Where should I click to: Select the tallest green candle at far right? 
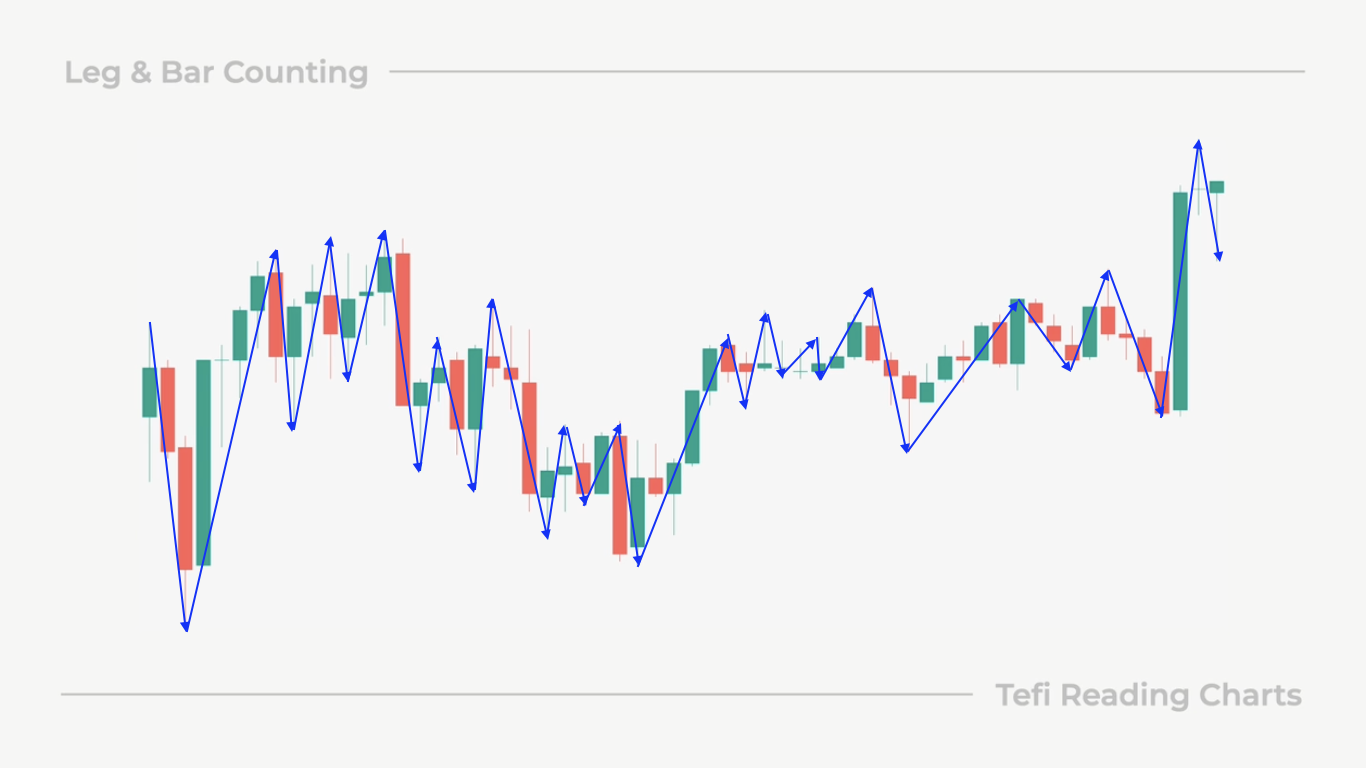(1180, 301)
